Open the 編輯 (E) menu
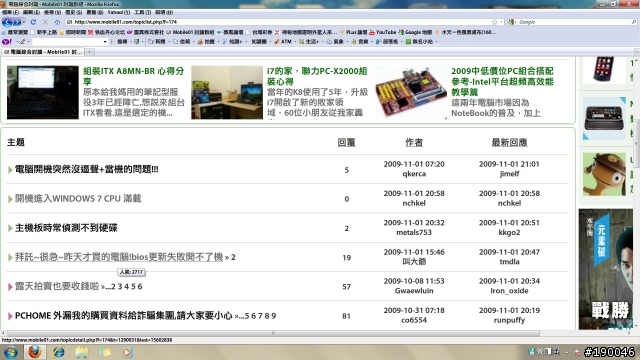Viewport: 640px width, 360px height. [x=31, y=13]
